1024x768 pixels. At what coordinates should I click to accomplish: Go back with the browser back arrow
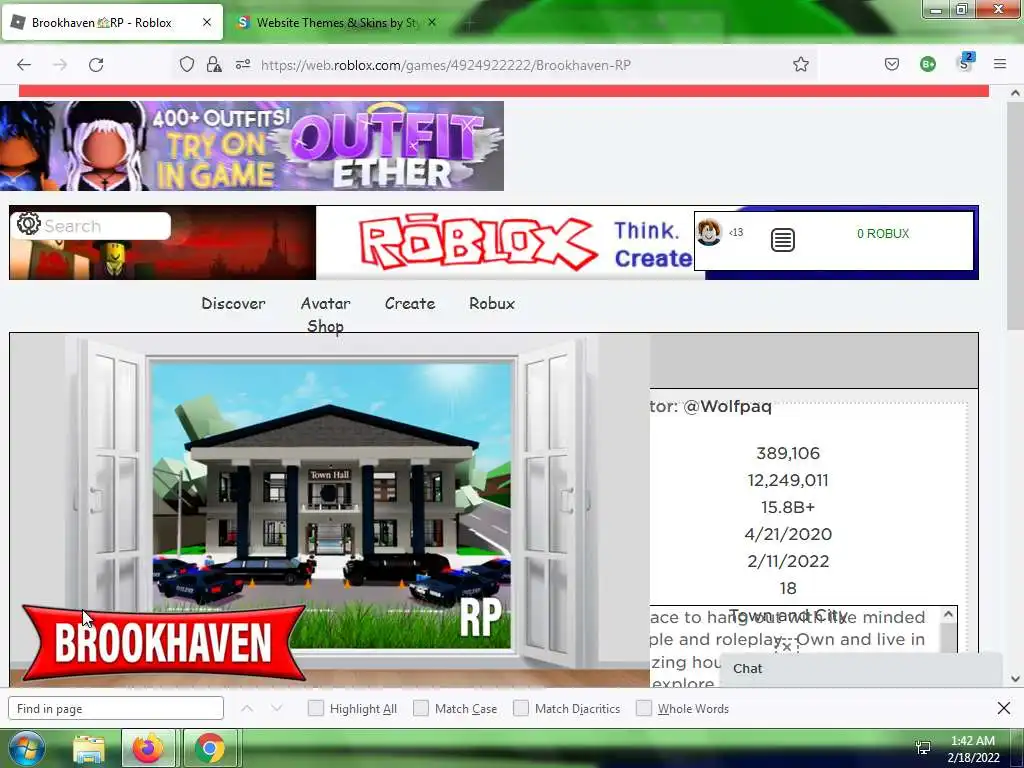tap(24, 65)
